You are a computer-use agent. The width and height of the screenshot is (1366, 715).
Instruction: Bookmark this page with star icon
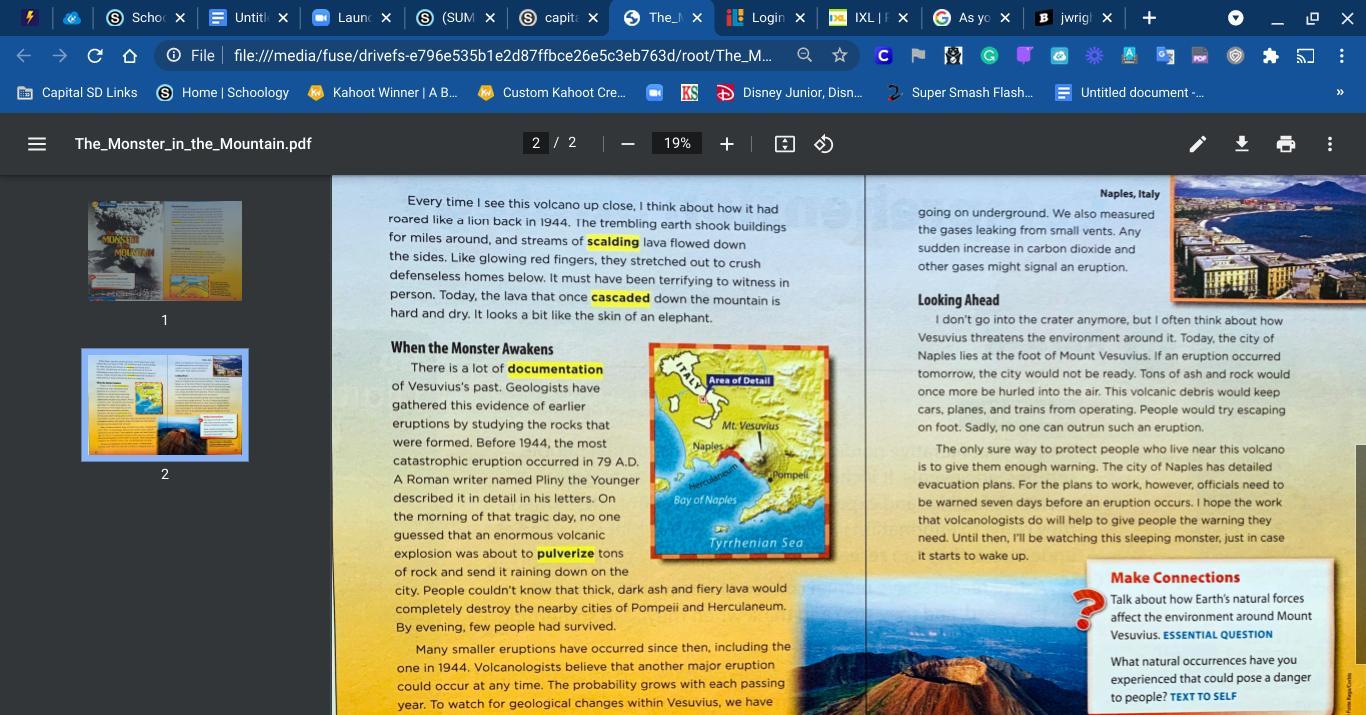(x=840, y=56)
